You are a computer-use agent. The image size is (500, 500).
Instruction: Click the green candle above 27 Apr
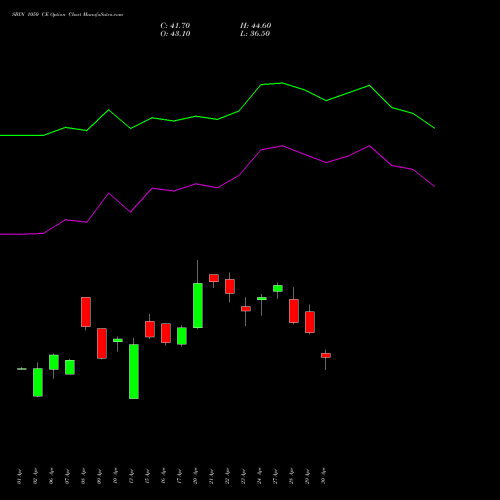coord(278,288)
